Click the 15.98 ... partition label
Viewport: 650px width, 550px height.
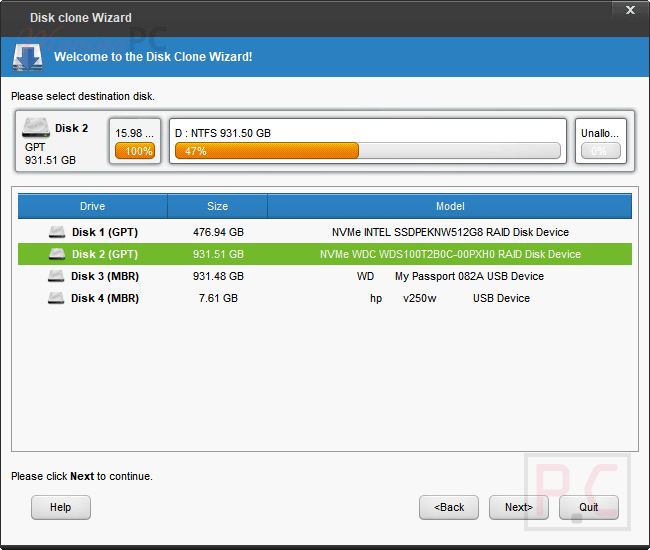click(x=134, y=133)
